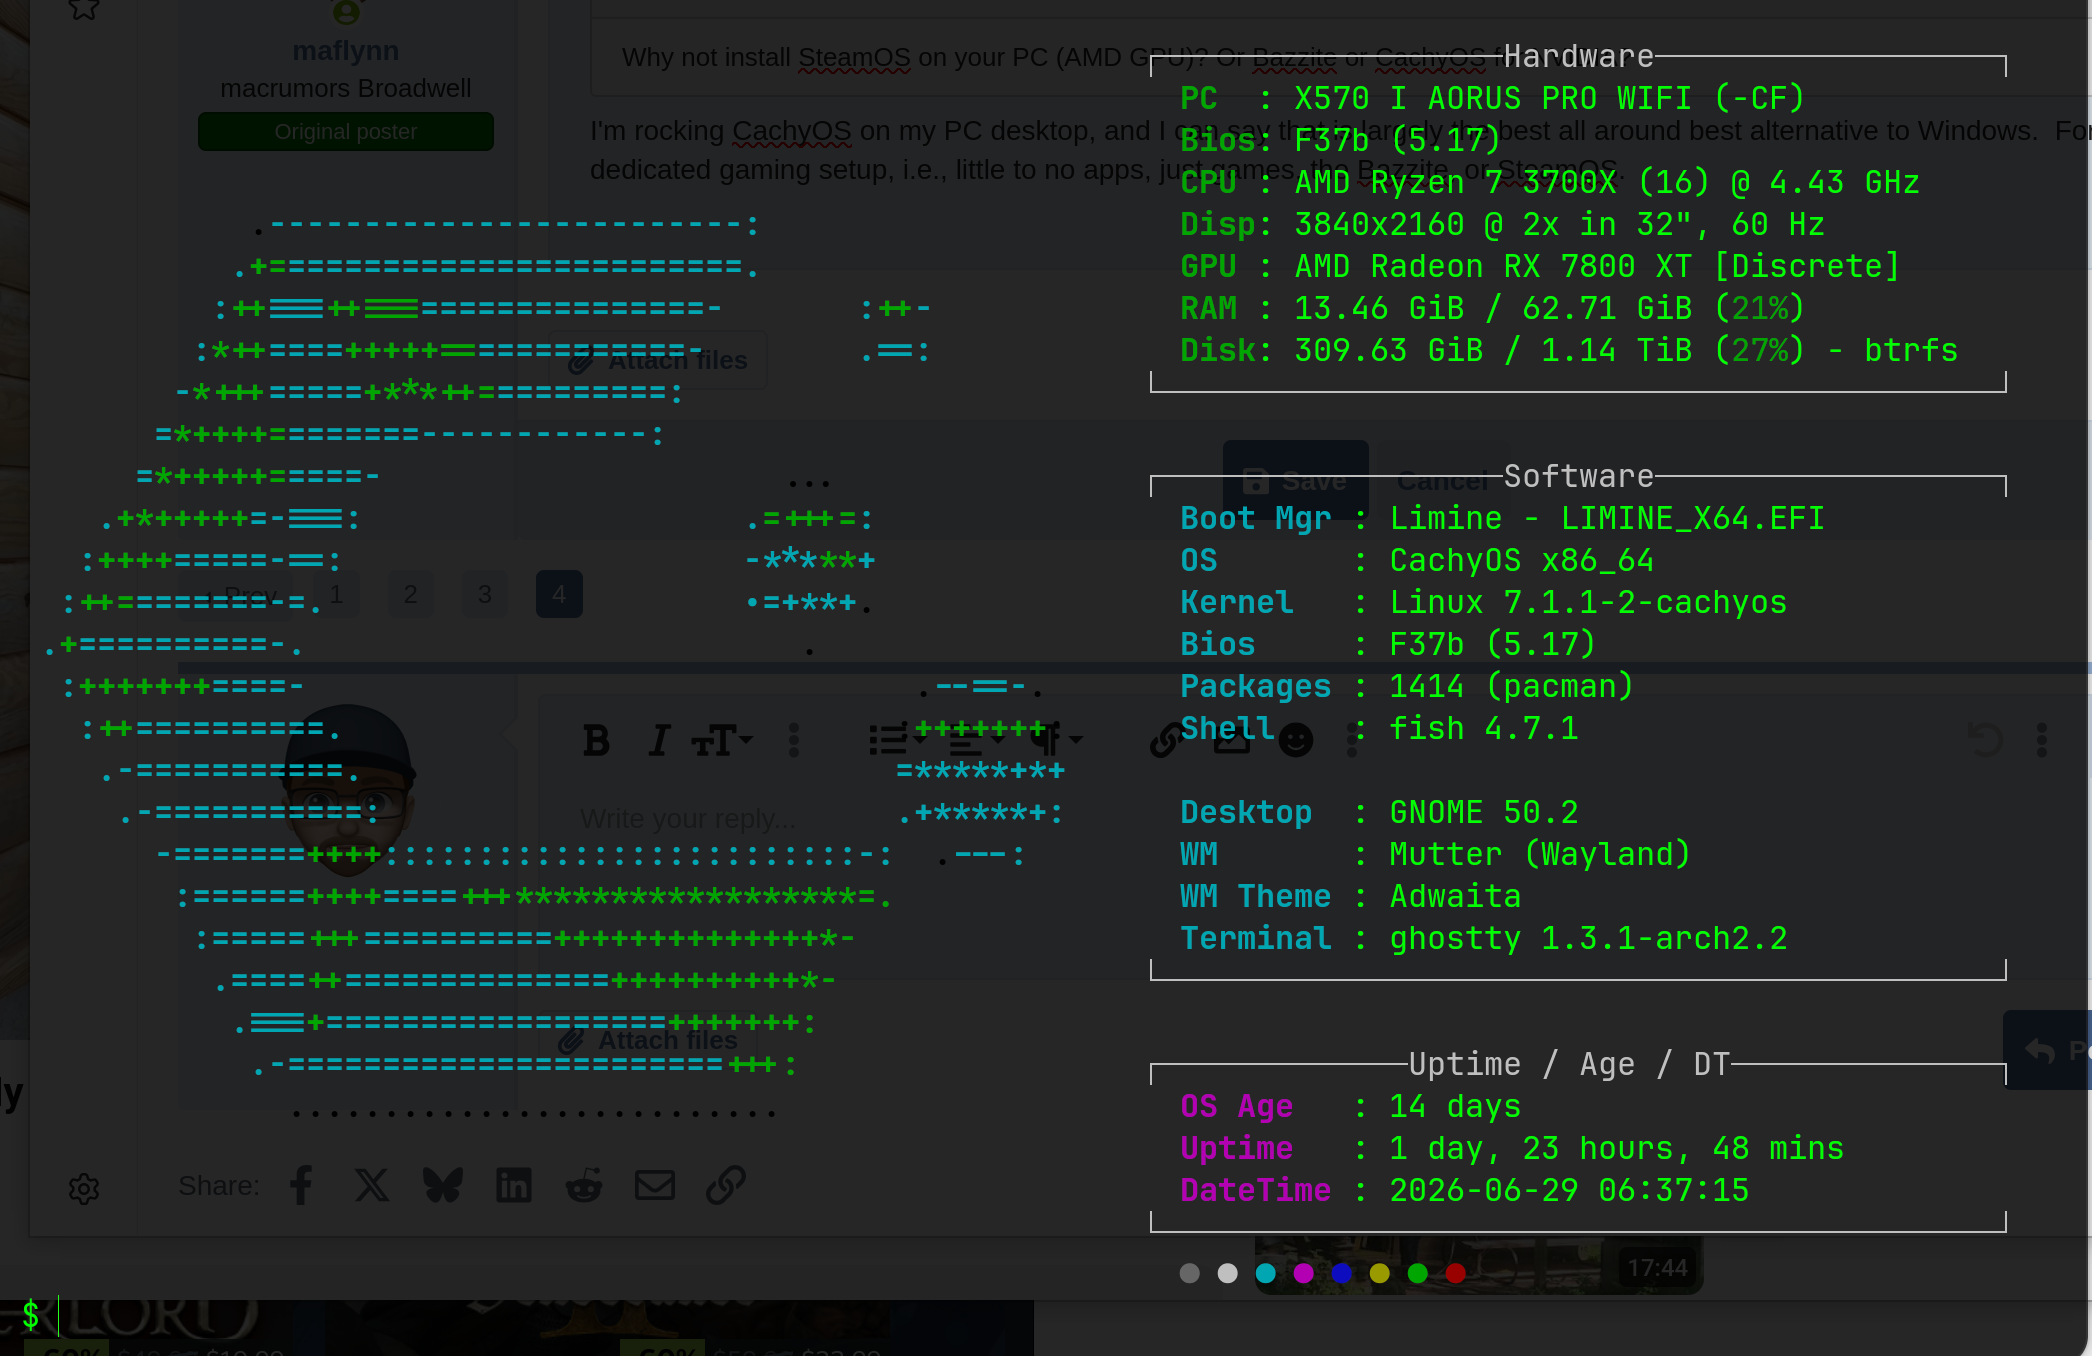This screenshot has width=2092, height=1356.
Task: Click 'ghostty 1.3.1-arch2.2' terminal value
Action: [1588, 939]
